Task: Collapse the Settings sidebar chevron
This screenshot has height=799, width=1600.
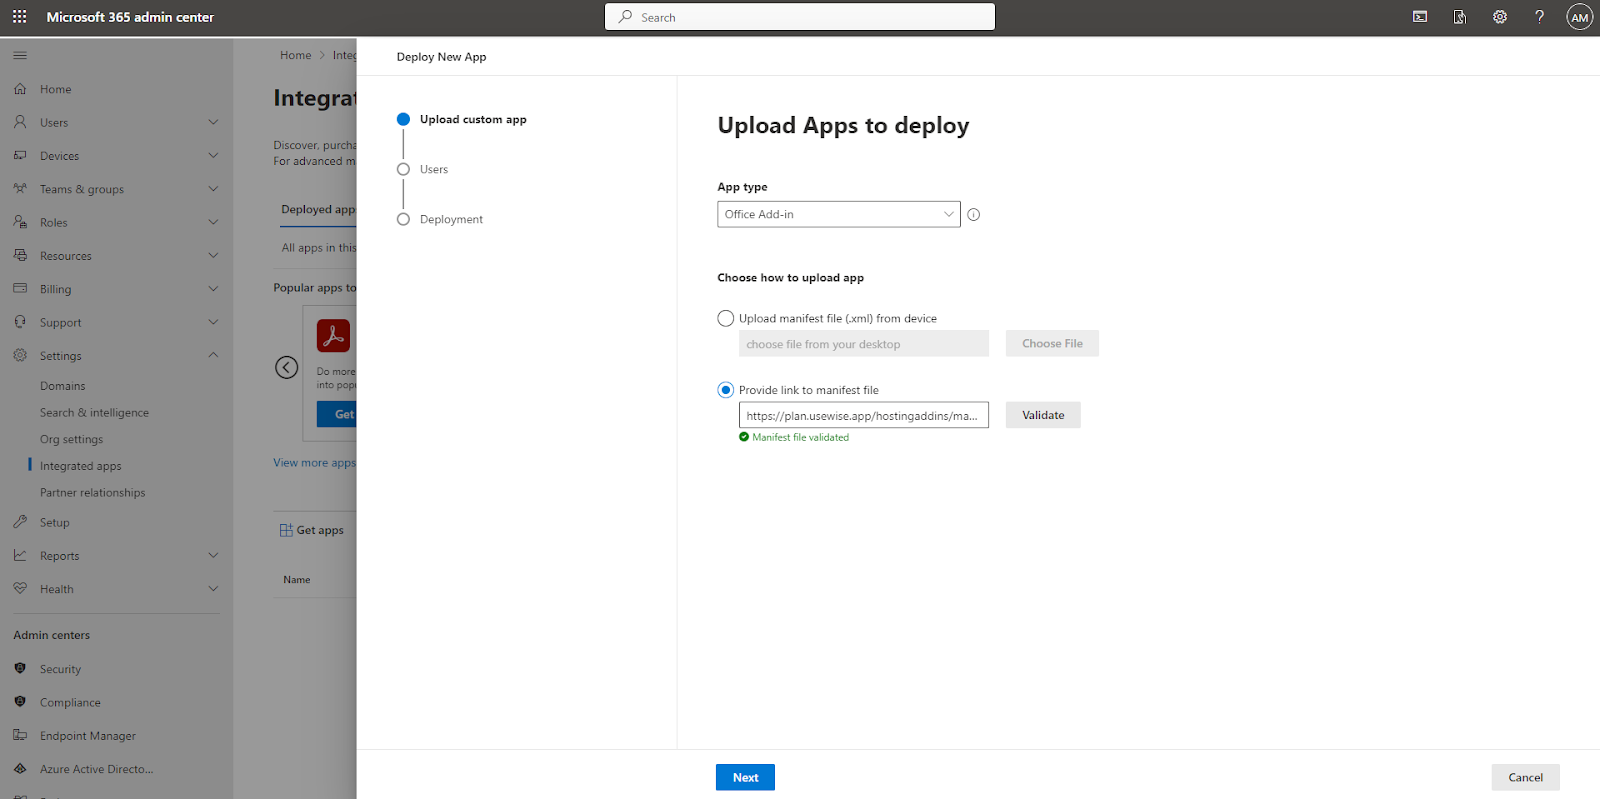Action: (x=213, y=355)
